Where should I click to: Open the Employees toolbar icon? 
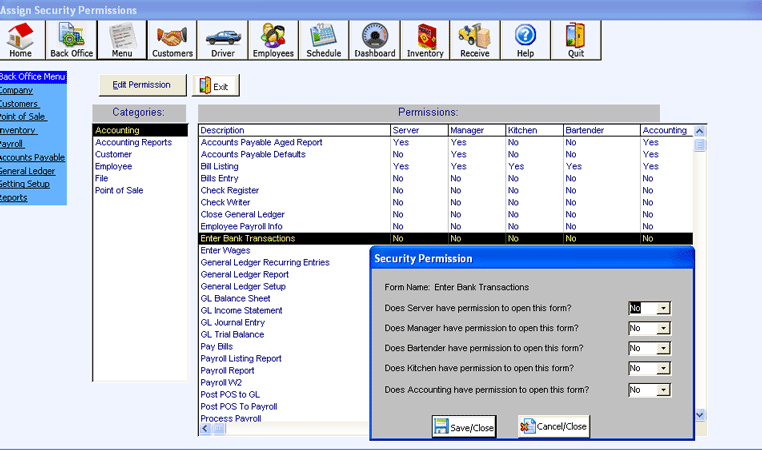tap(273, 40)
